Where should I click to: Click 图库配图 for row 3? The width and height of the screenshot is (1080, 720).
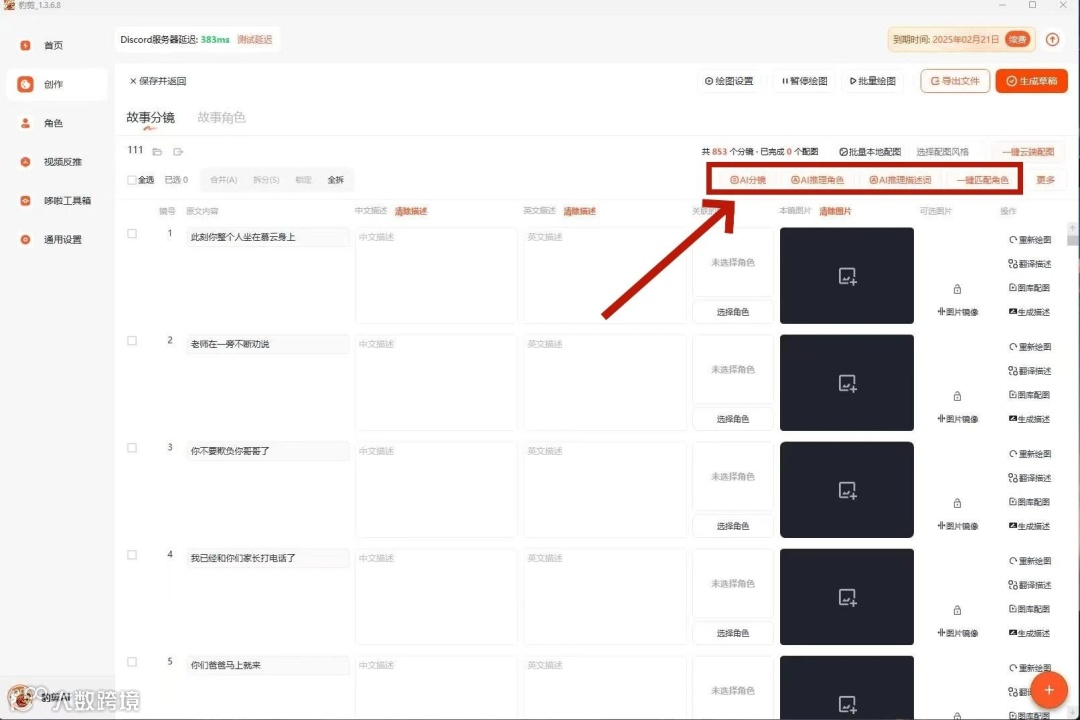pyautogui.click(x=1030, y=502)
